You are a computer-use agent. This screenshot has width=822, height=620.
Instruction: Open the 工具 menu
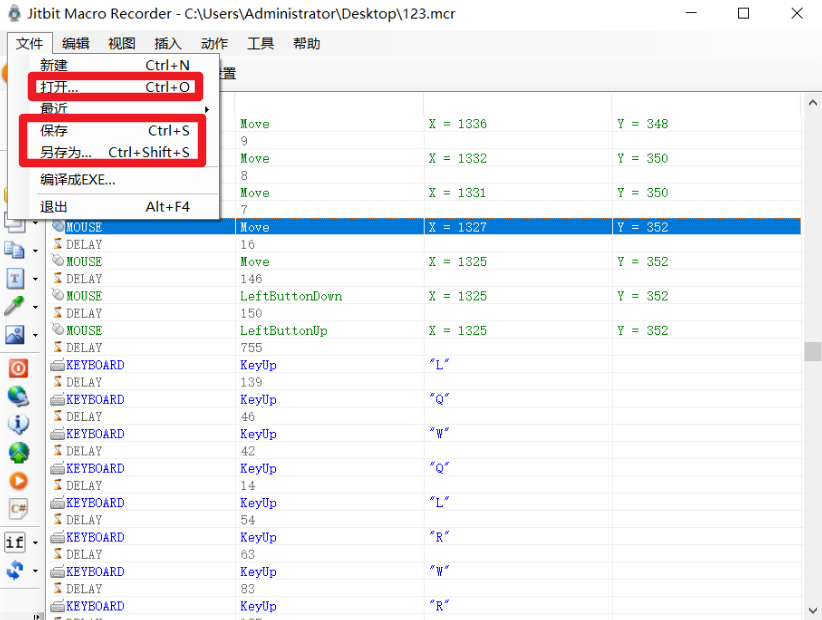pyautogui.click(x=261, y=43)
